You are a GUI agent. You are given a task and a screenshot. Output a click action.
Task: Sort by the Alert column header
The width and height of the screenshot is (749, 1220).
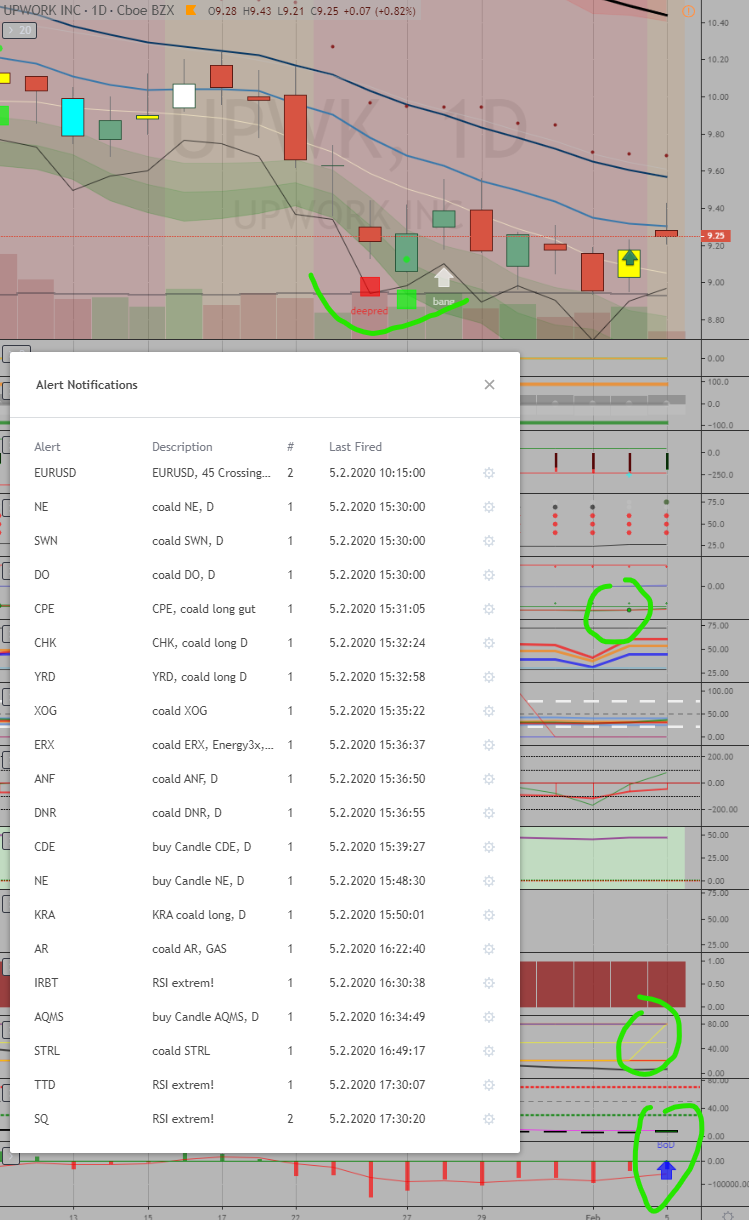pos(47,447)
